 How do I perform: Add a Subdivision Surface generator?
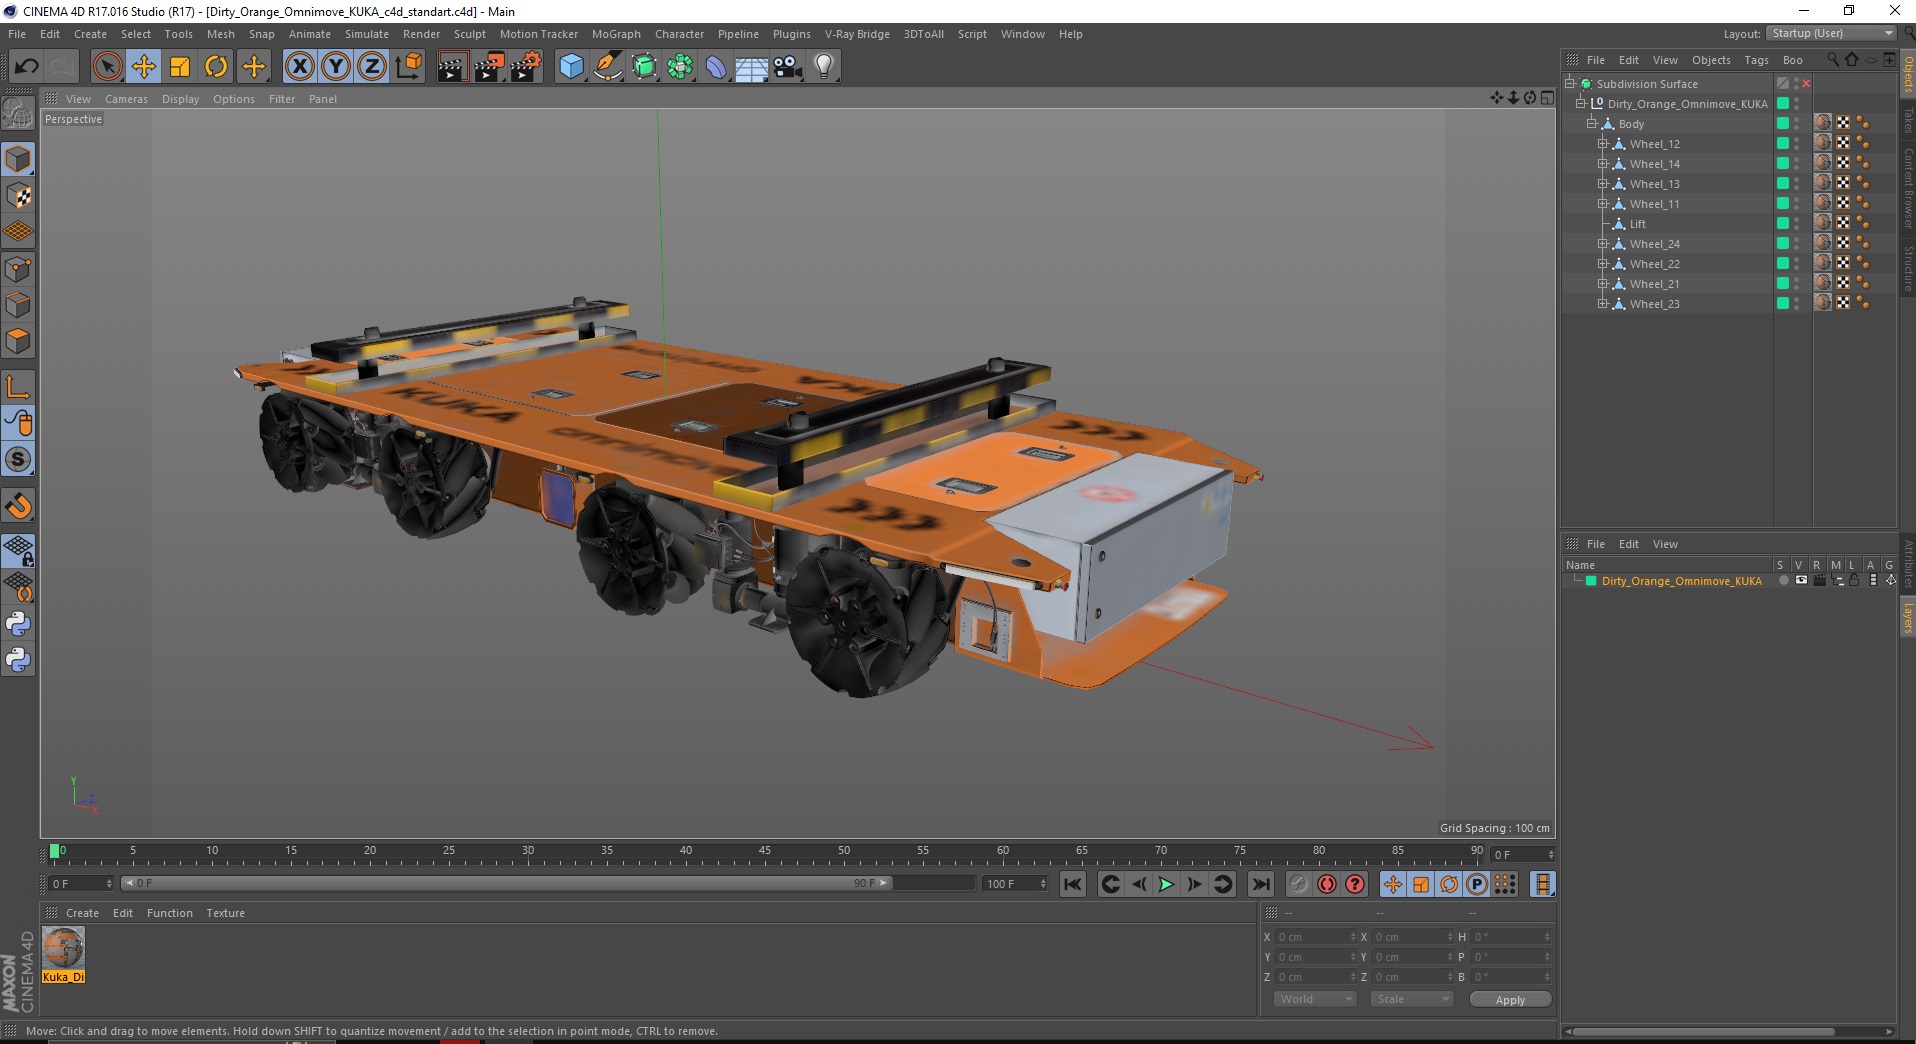[644, 67]
